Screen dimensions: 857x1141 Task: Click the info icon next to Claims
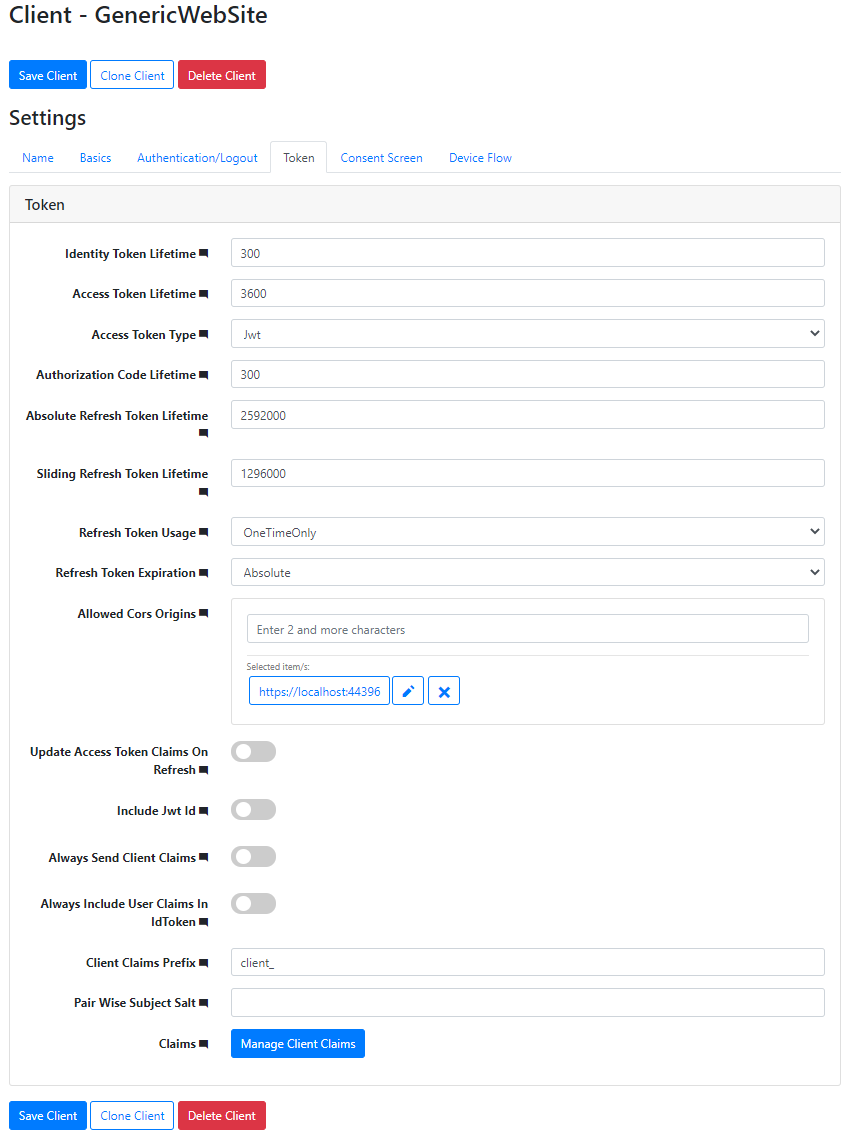pyautogui.click(x=204, y=1043)
